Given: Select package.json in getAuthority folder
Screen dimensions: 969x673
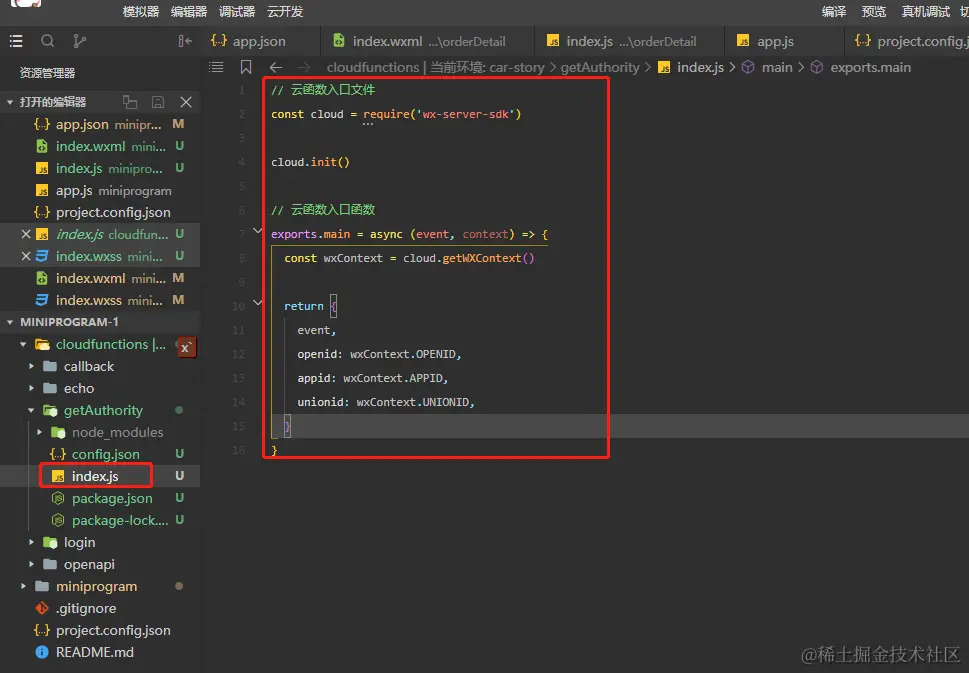Looking at the screenshot, I should 112,498.
